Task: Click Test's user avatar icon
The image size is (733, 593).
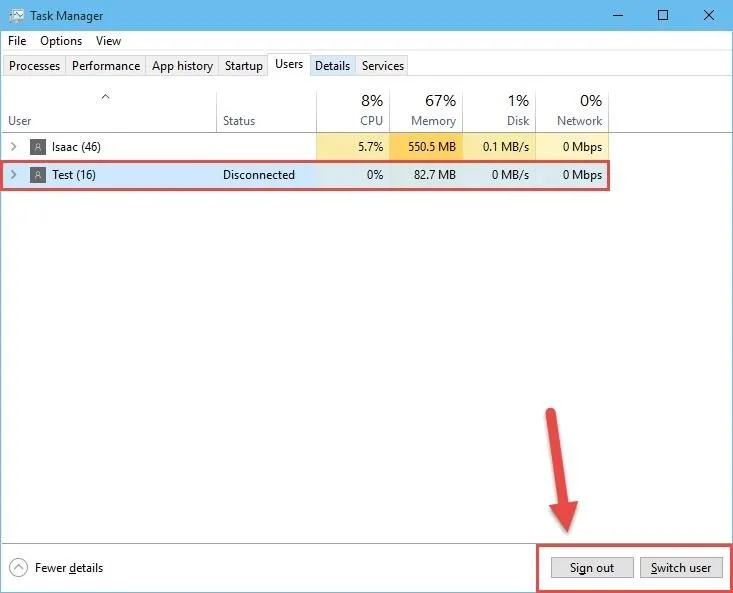Action: tap(38, 175)
